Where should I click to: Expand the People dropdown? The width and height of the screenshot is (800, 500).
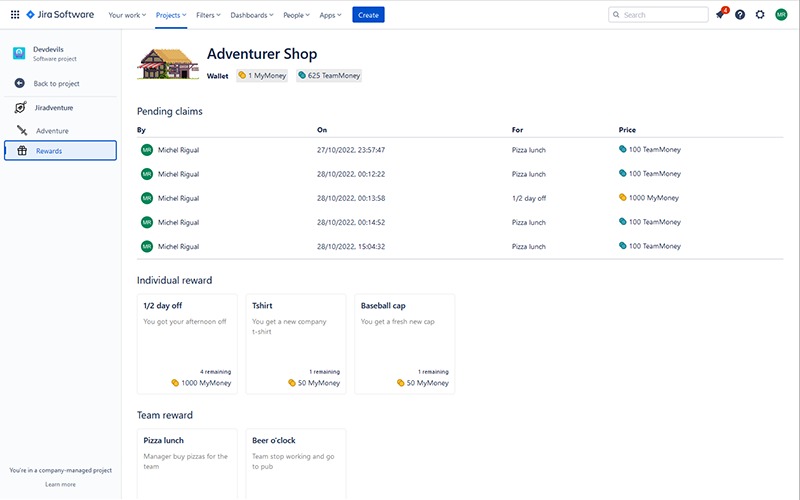coord(296,15)
